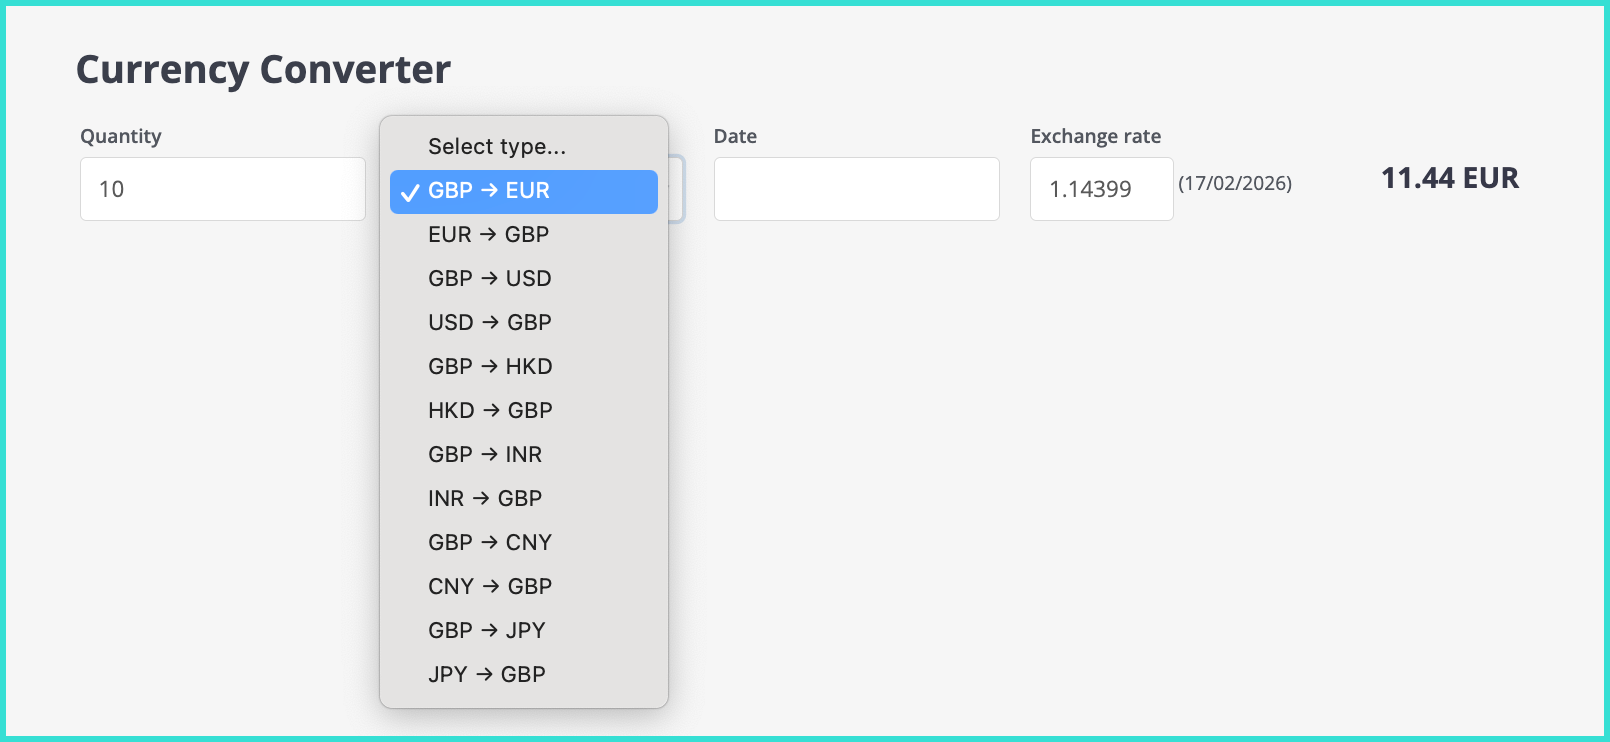Select EUR → GBP conversion
Image resolution: width=1610 pixels, height=742 pixels.
click(x=489, y=235)
